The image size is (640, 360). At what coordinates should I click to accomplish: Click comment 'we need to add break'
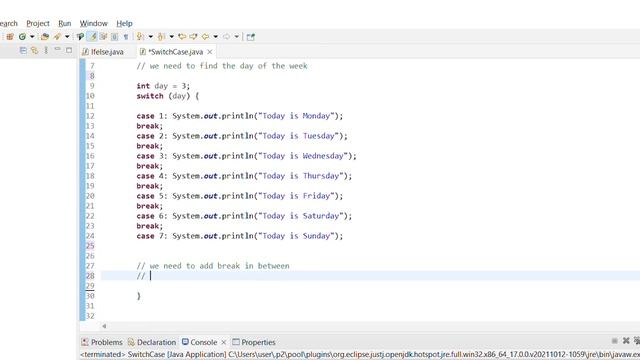195,266
